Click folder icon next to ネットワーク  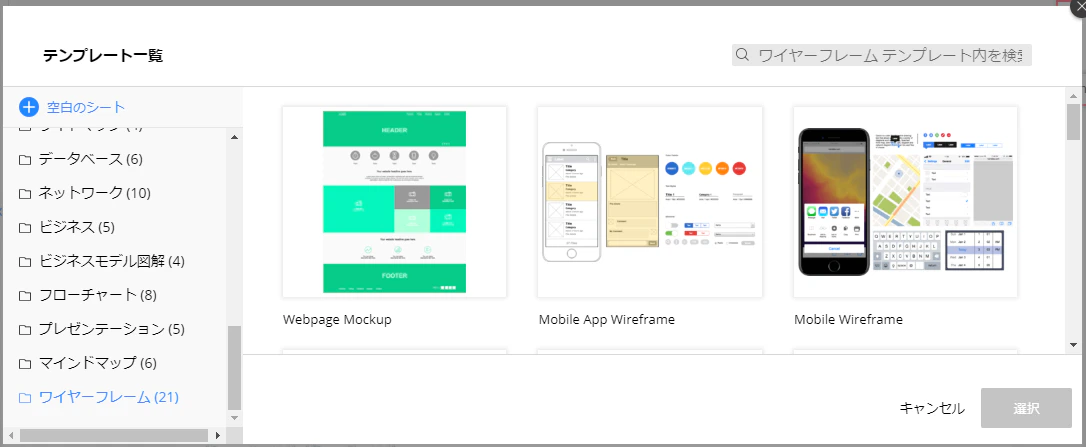tap(25, 193)
